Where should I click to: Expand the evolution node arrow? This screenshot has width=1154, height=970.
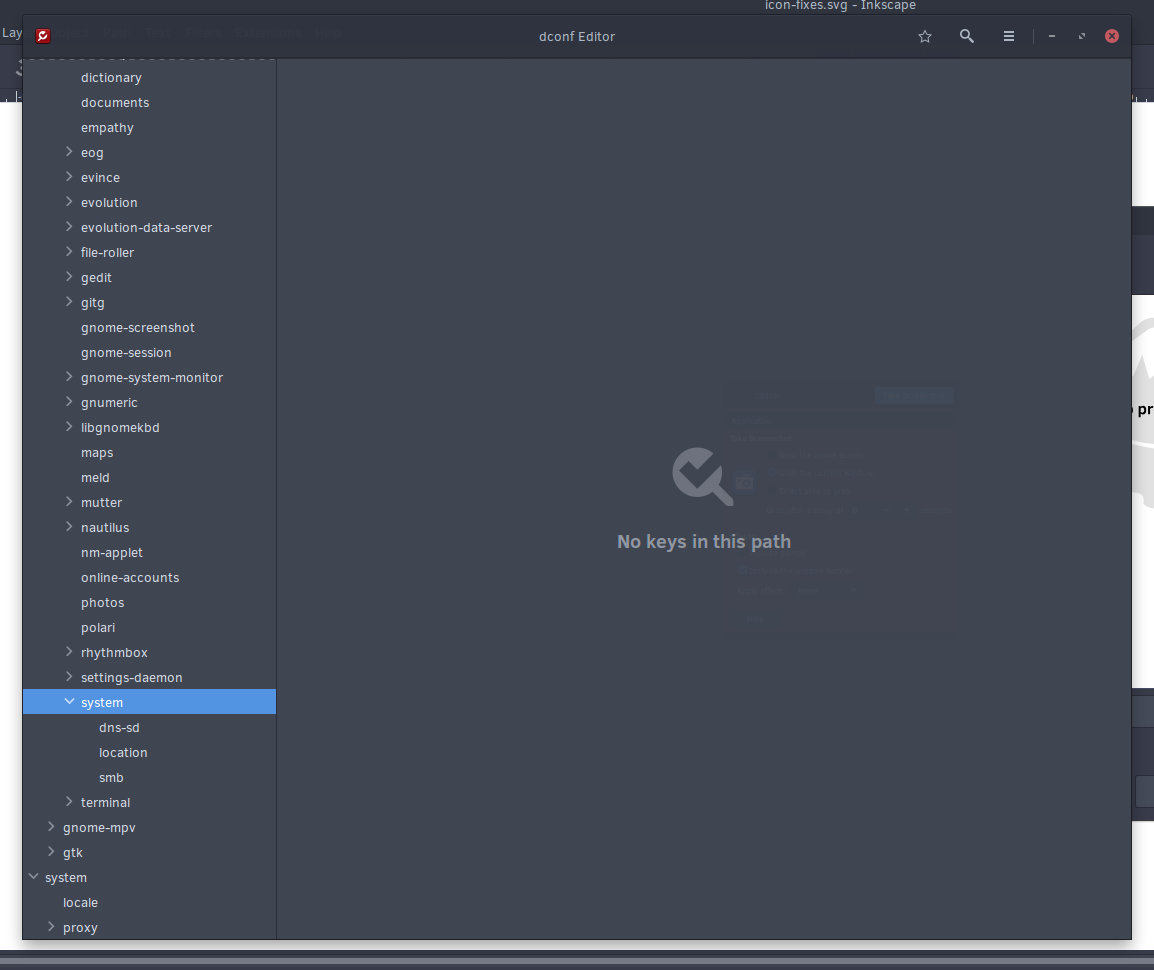69,202
